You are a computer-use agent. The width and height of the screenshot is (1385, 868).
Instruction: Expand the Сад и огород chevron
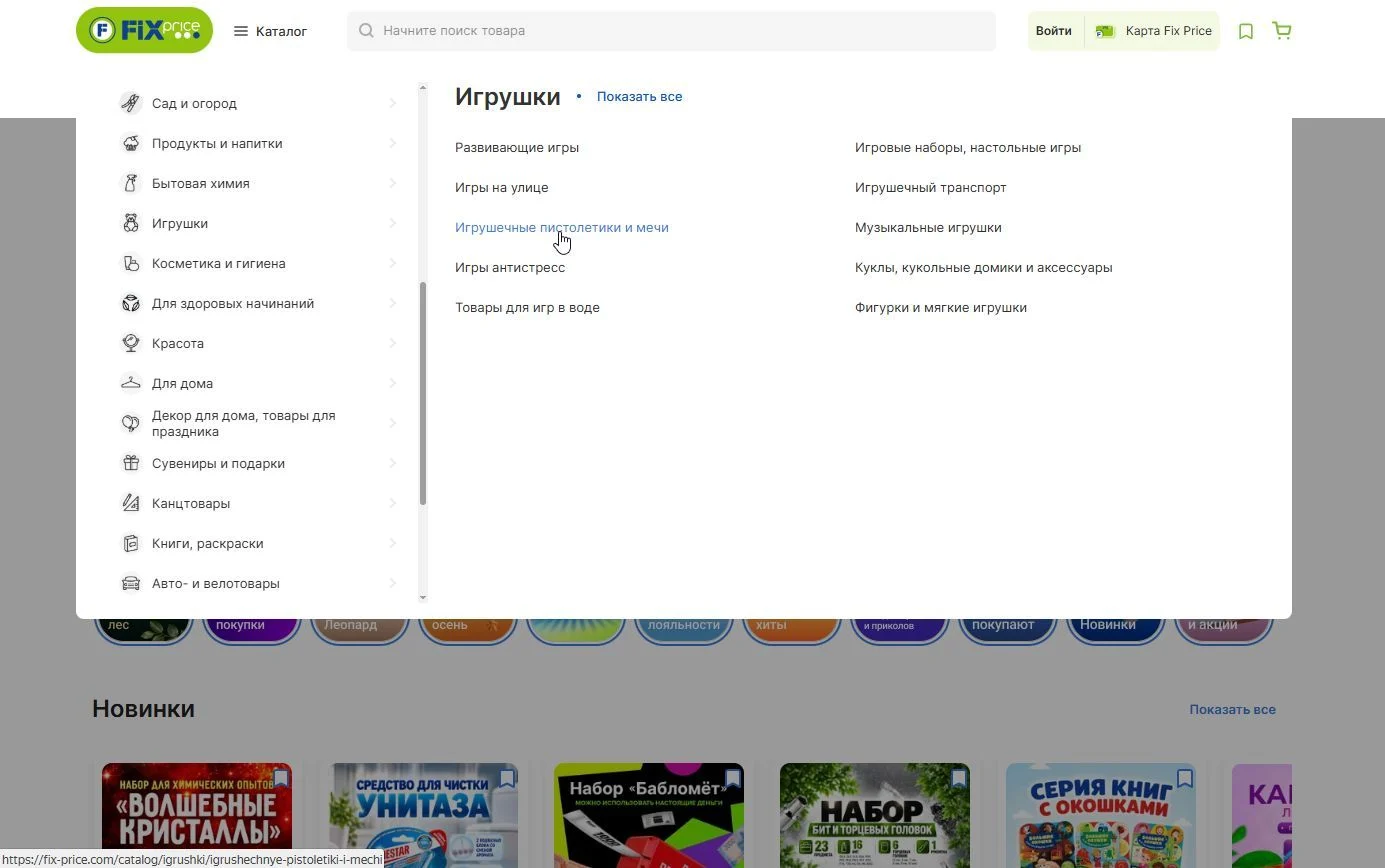pos(392,103)
